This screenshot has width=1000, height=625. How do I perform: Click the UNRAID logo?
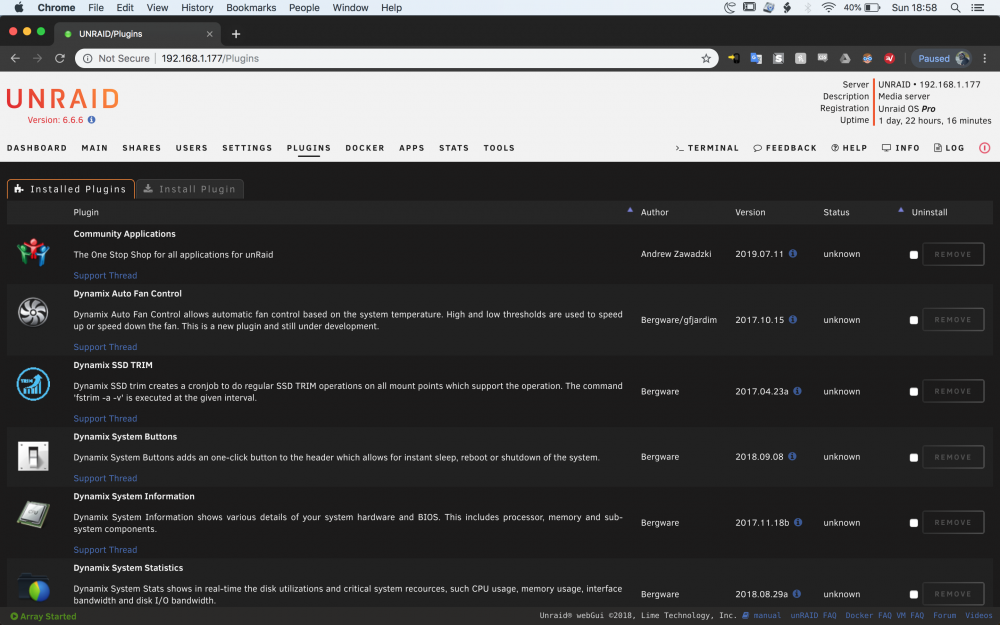tap(62, 99)
